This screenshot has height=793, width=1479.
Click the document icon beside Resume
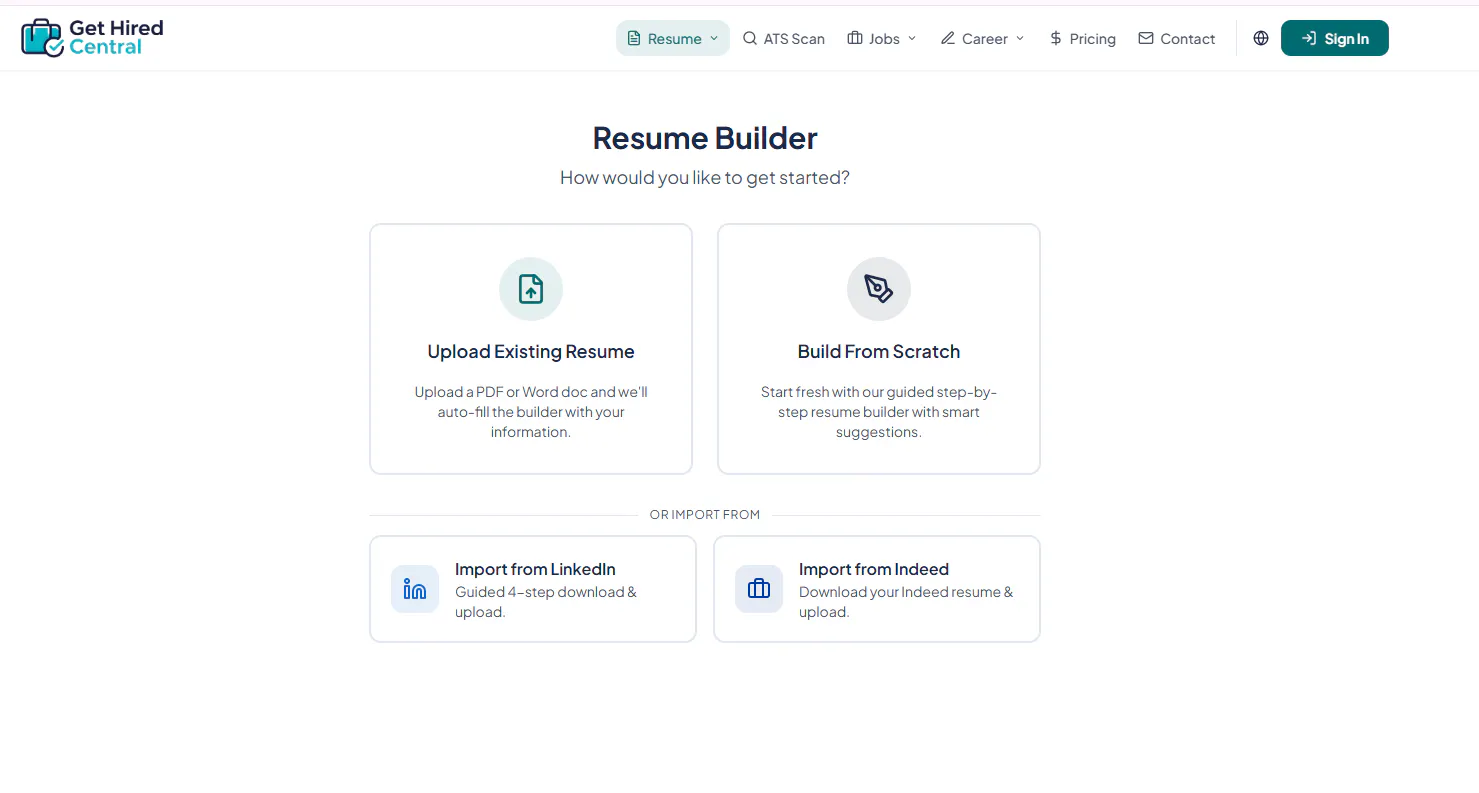click(x=634, y=38)
